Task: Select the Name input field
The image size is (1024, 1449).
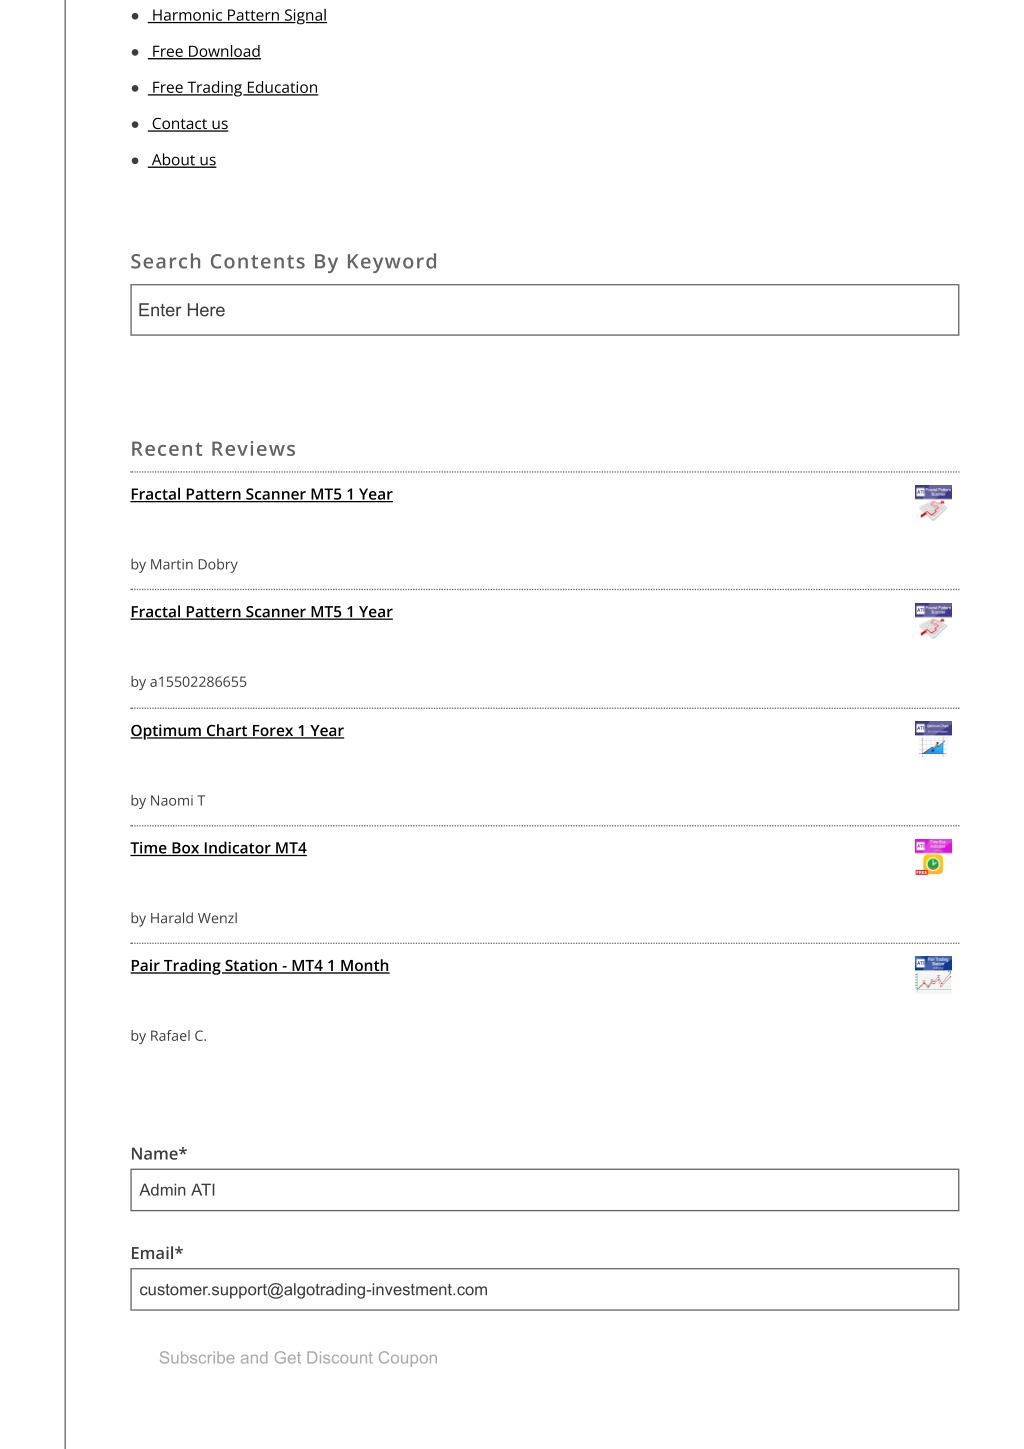Action: 545,1190
